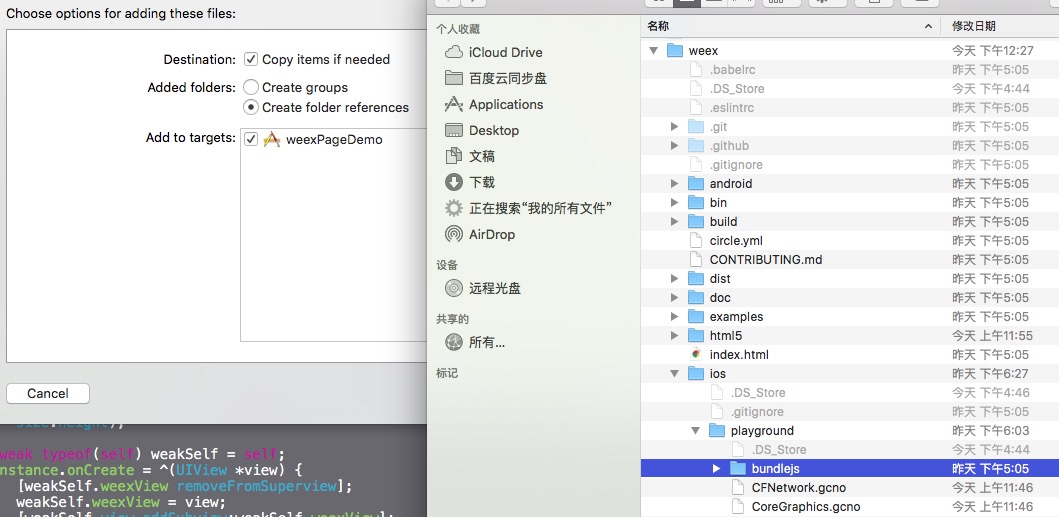Expand the .git folder
This screenshot has height=517, width=1059.
(674, 126)
